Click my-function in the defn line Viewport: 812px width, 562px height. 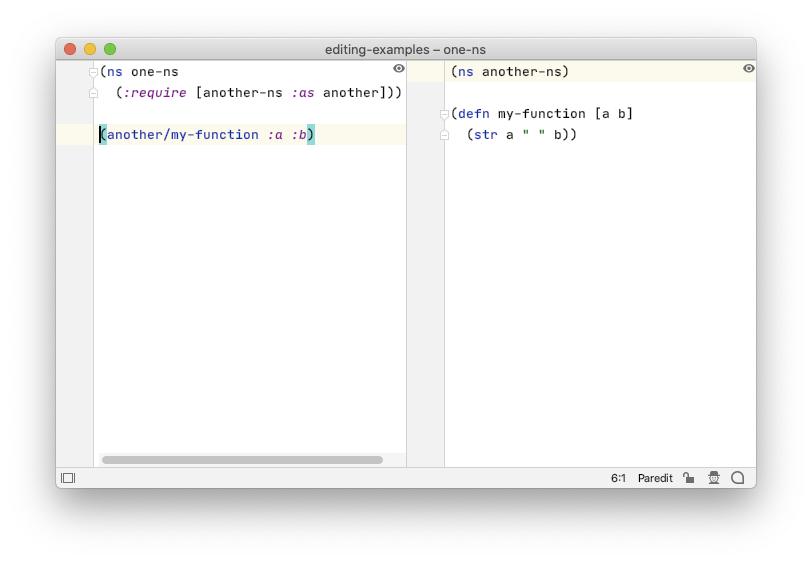(x=542, y=114)
